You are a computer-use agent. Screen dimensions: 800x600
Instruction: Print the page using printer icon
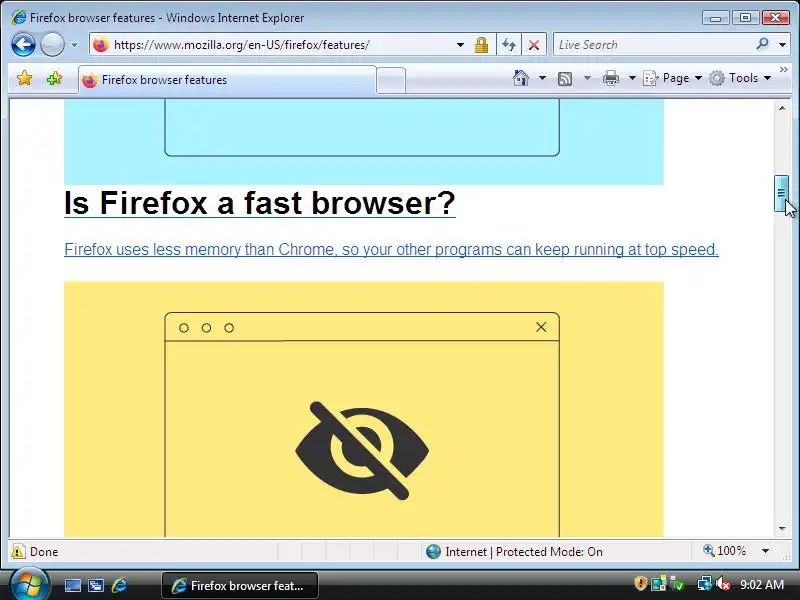click(611, 79)
